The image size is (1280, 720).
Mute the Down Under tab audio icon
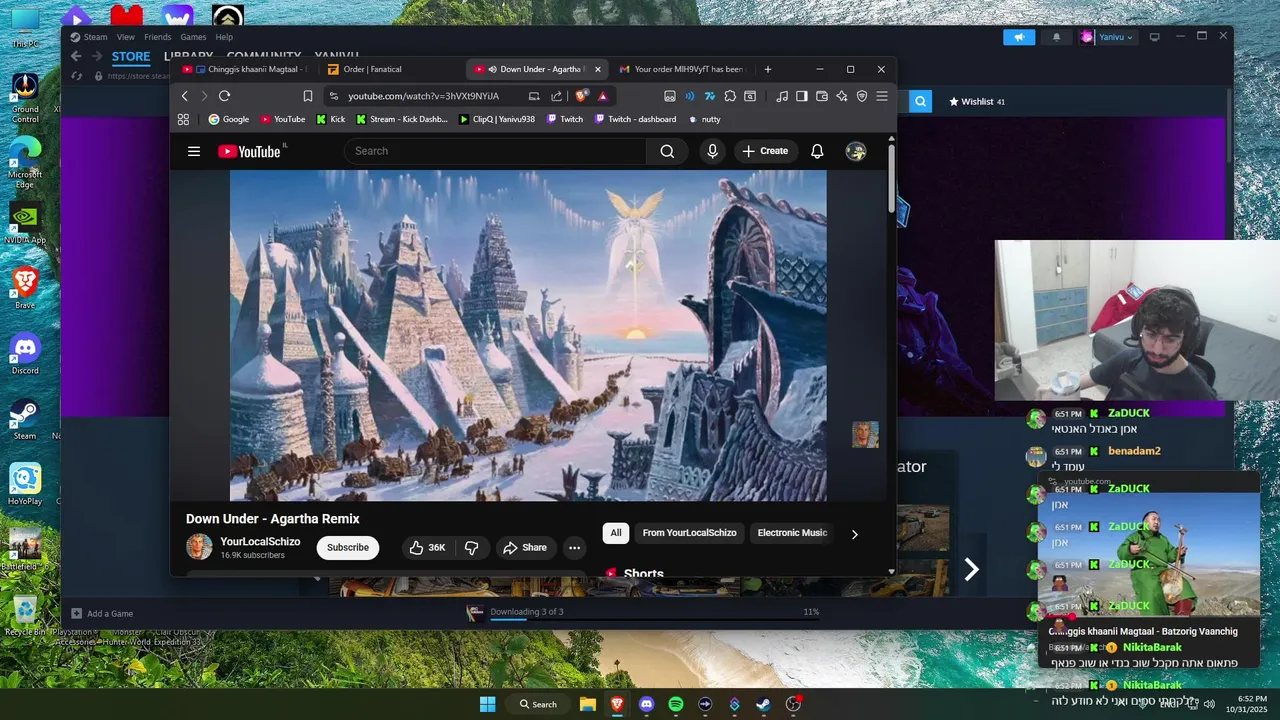[x=492, y=69]
